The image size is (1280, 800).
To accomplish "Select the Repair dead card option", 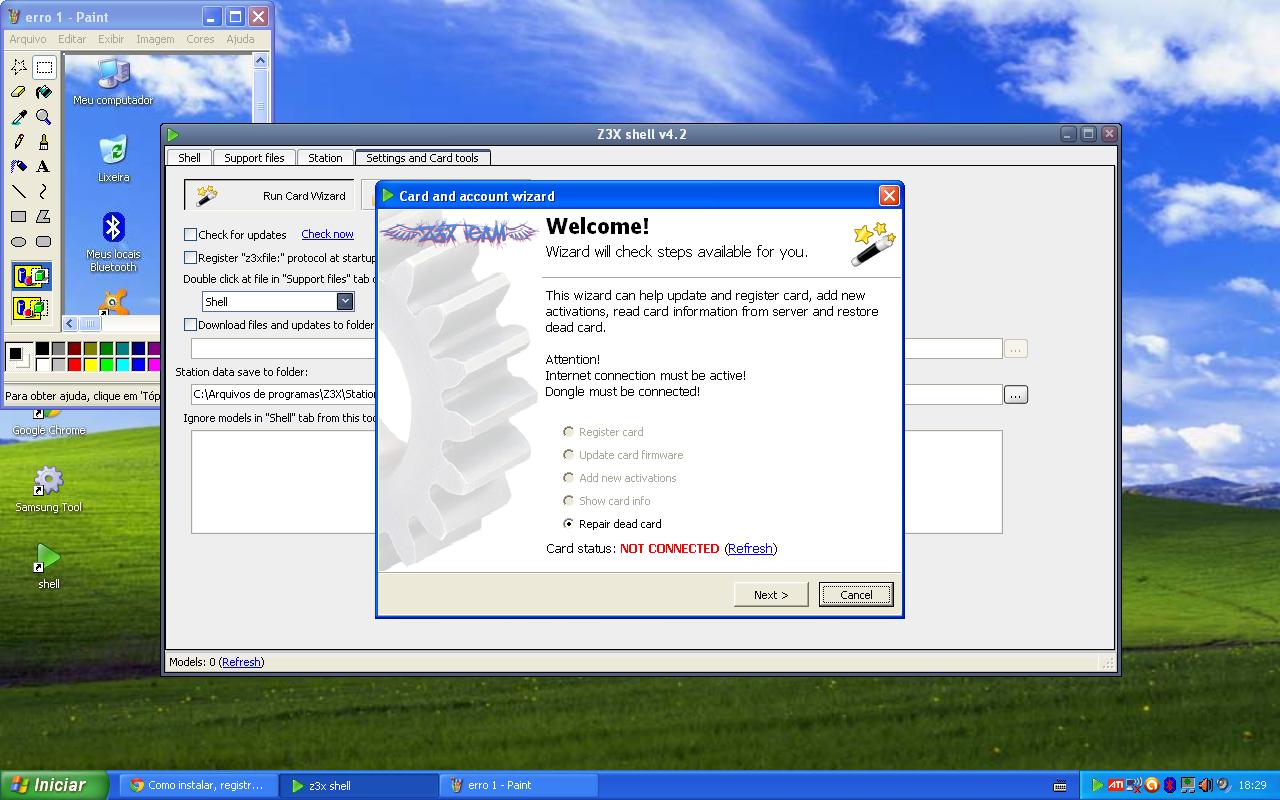I will coord(569,524).
